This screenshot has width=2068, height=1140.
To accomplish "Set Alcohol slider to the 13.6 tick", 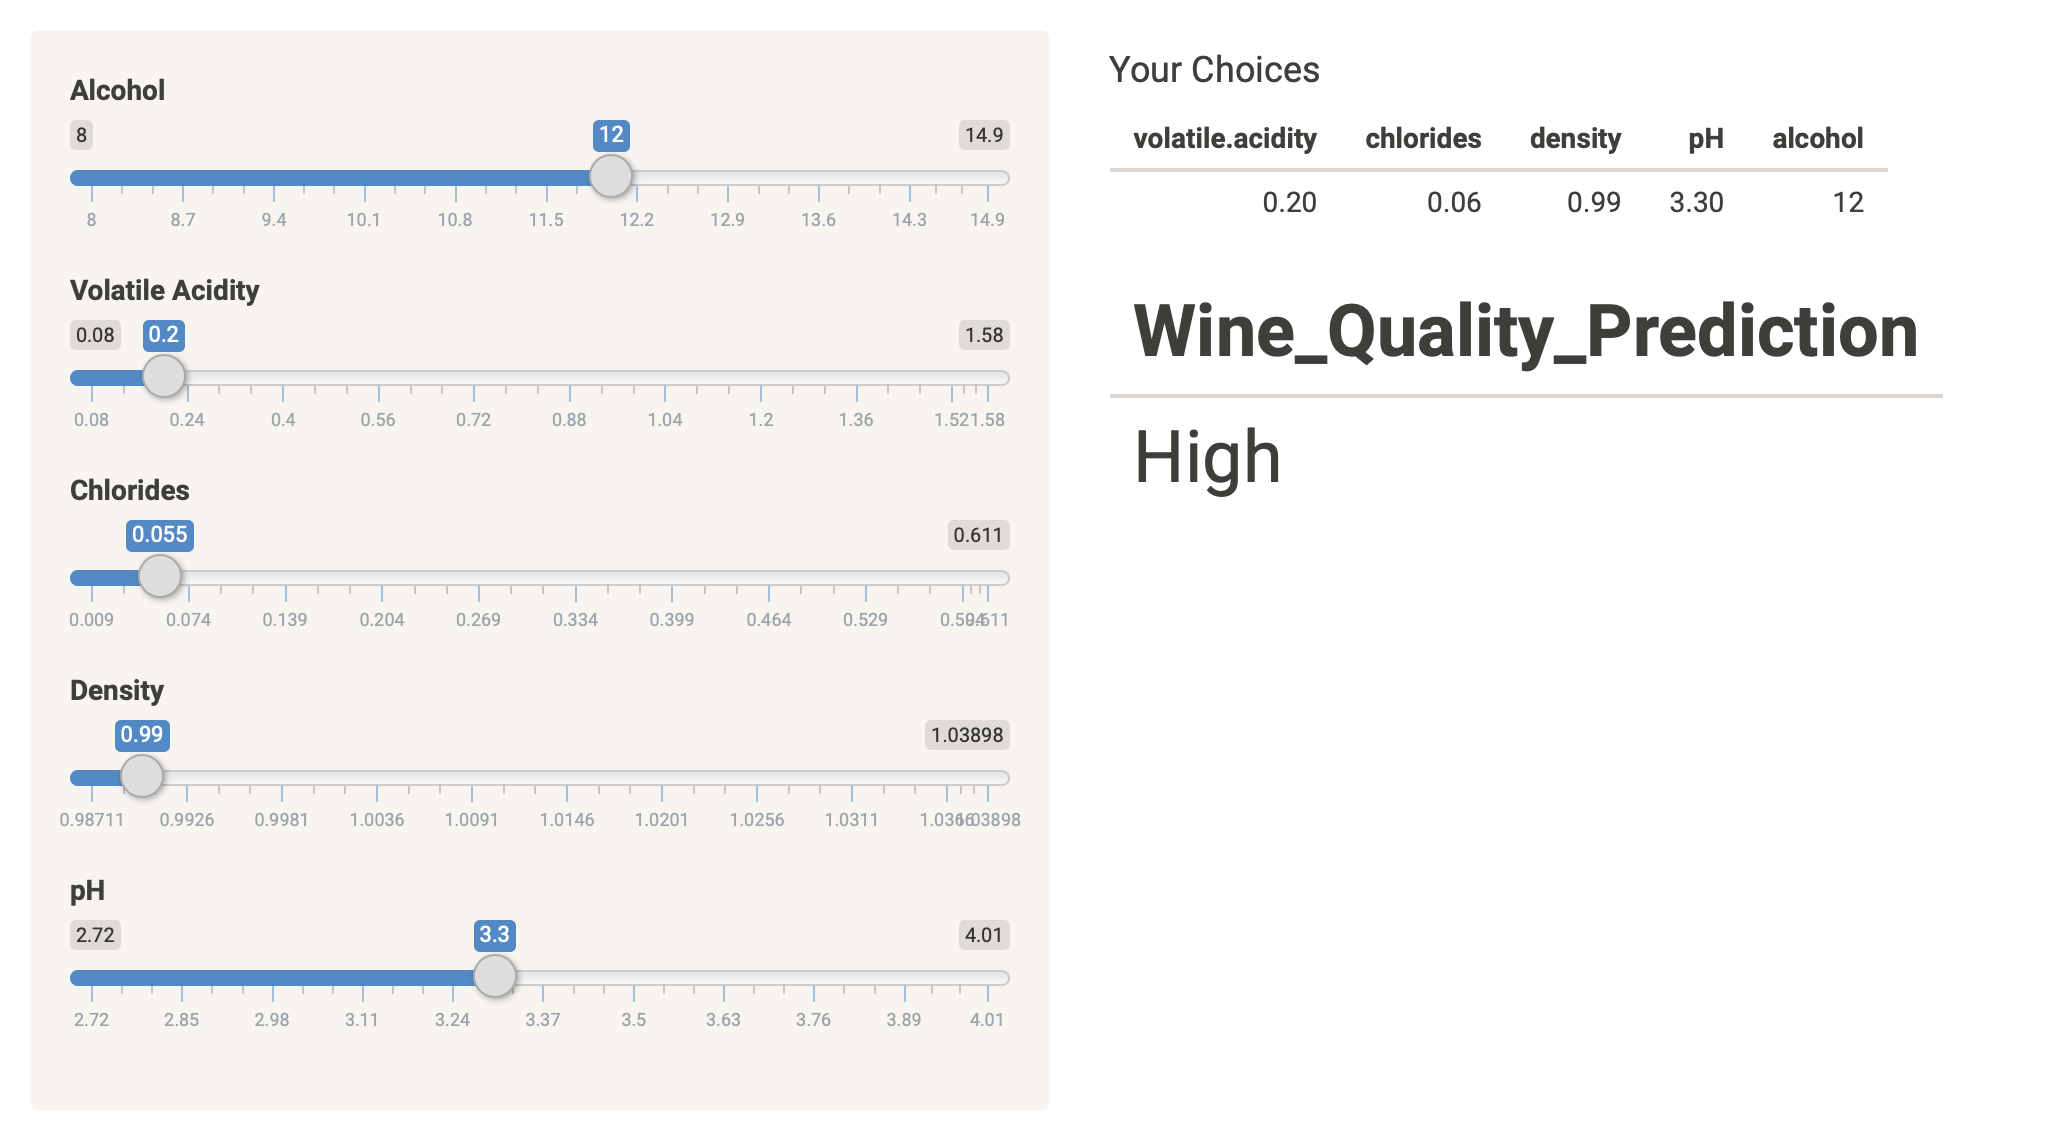I will [x=819, y=178].
